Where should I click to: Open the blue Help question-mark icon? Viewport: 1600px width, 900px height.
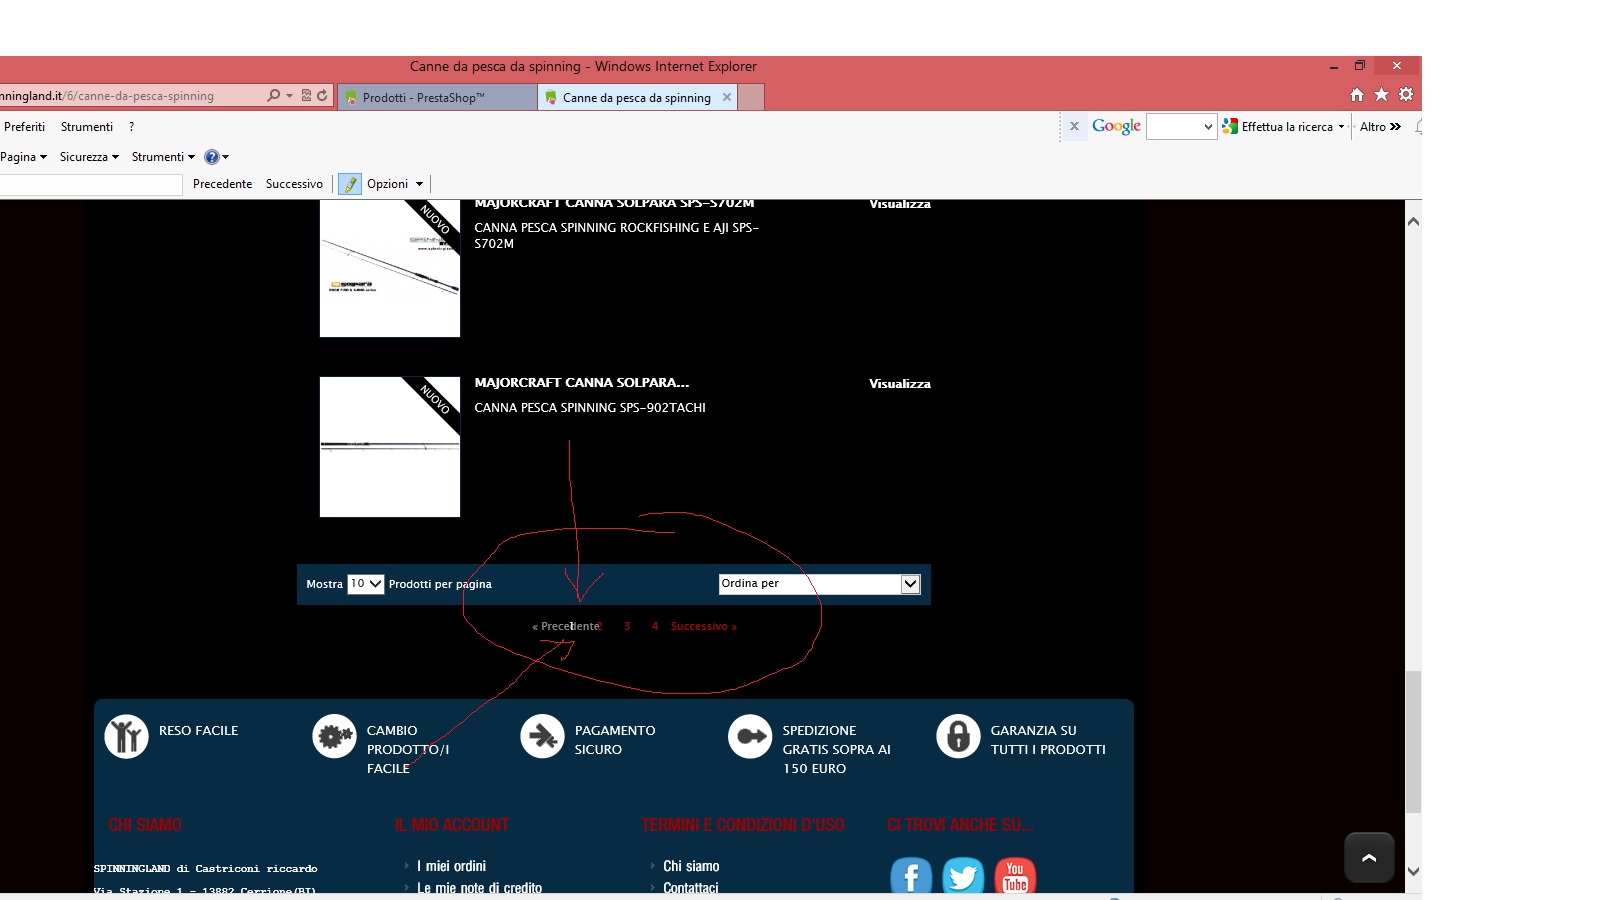211,157
